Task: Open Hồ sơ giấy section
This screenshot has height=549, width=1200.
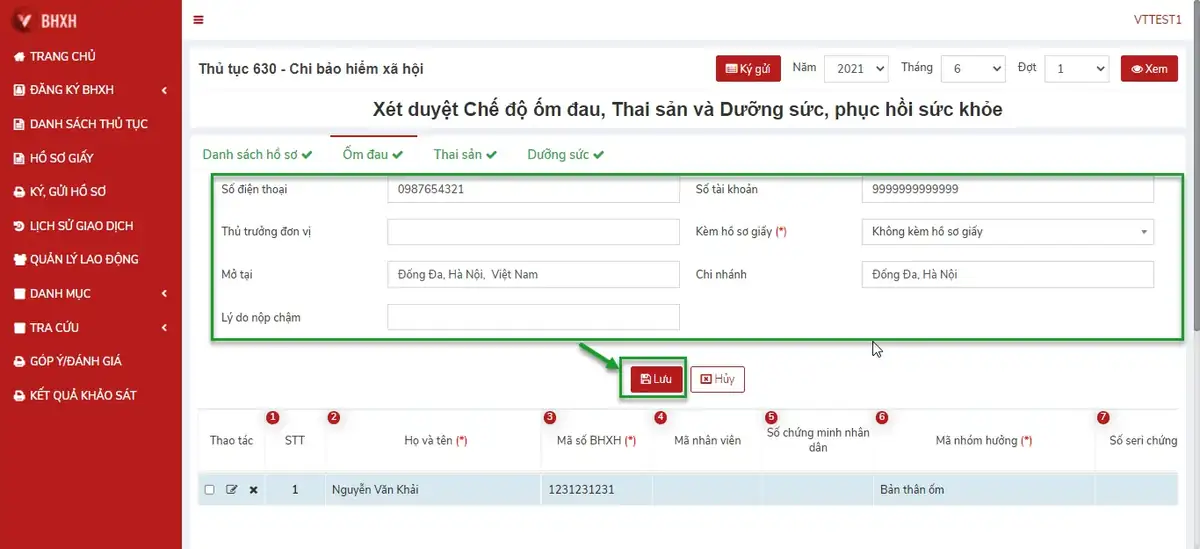Action: click(x=53, y=158)
